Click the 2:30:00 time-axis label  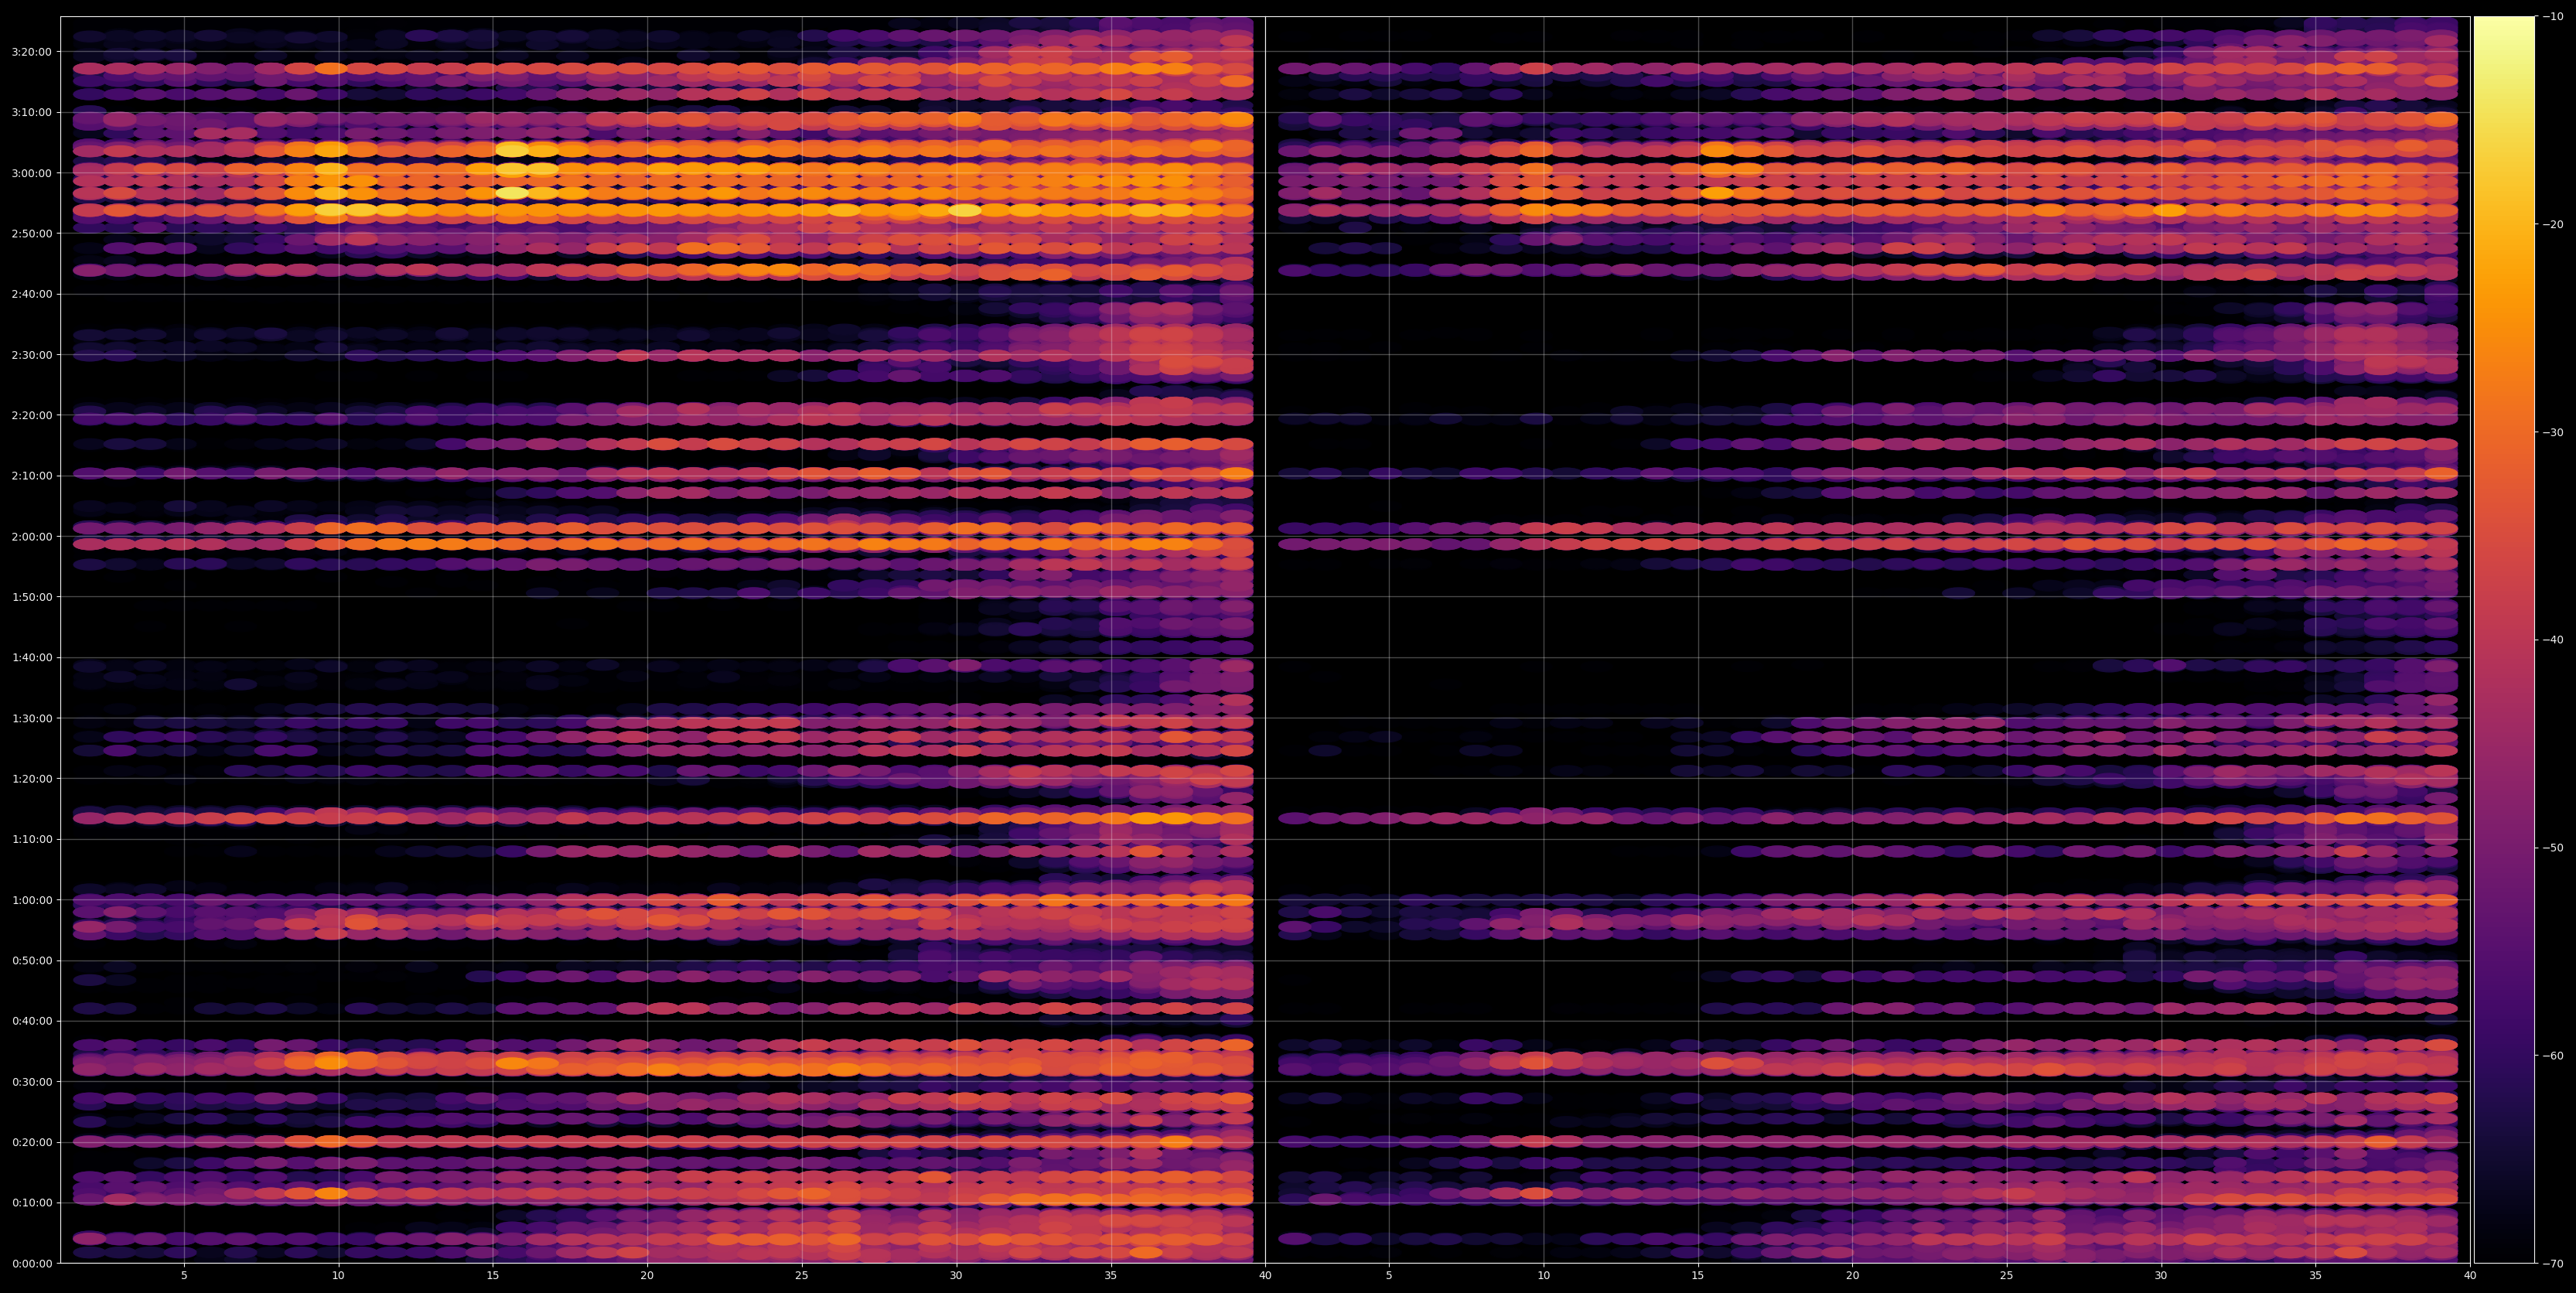click(x=31, y=355)
